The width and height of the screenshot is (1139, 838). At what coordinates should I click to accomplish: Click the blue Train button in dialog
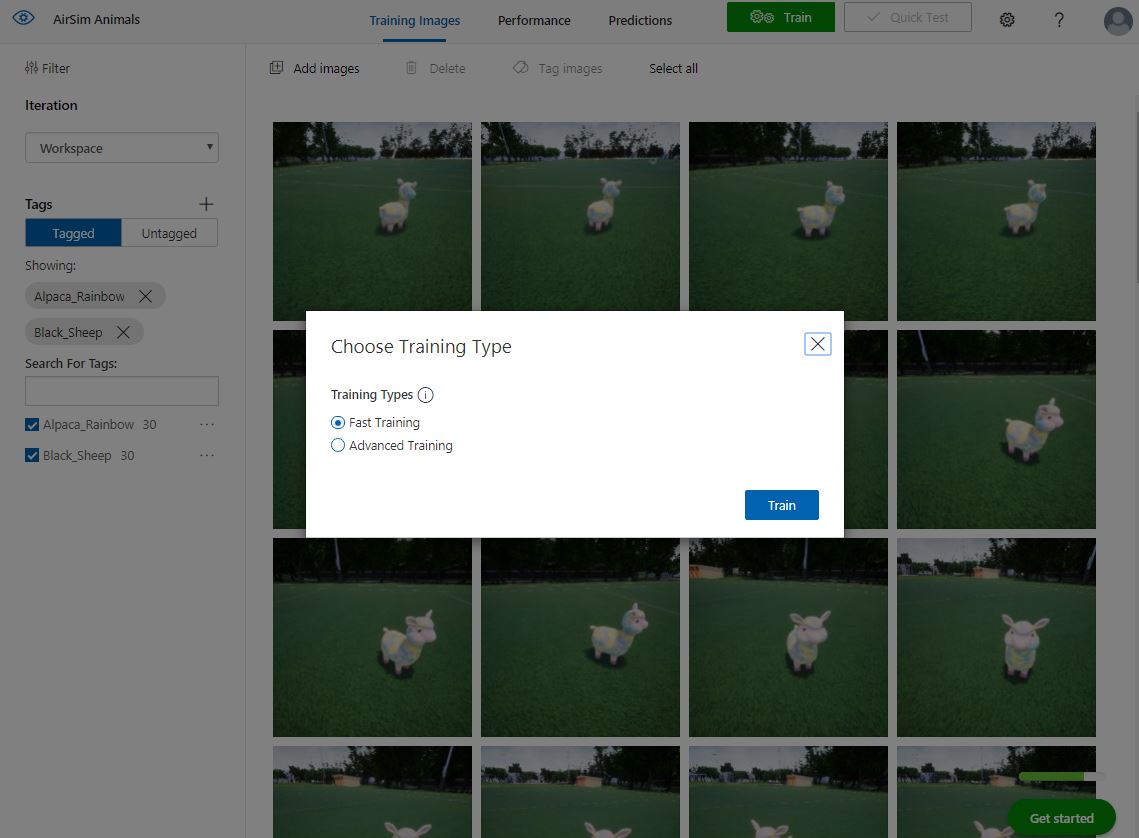[782, 505]
